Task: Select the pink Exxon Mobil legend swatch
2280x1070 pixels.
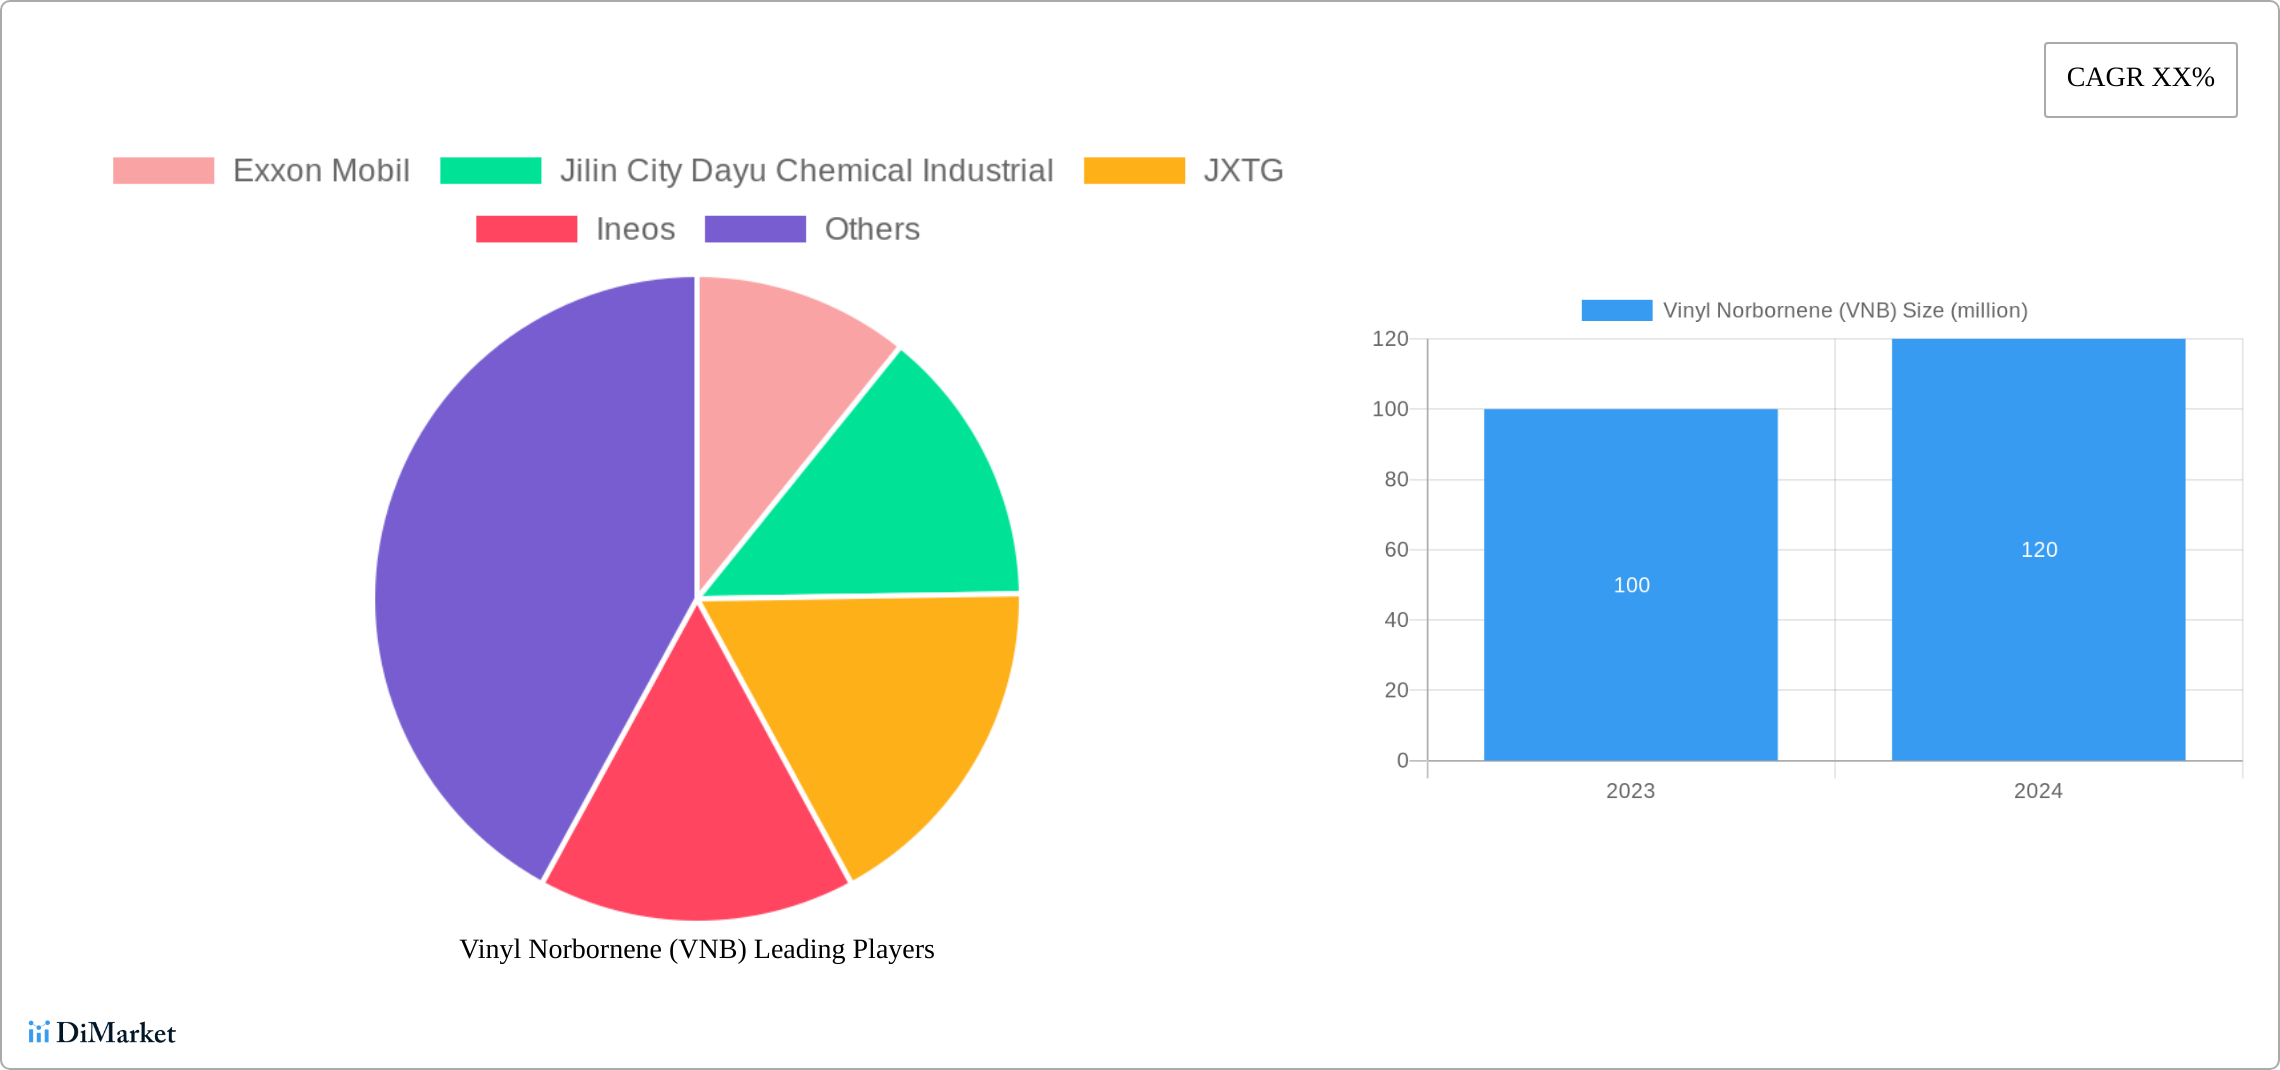Action: point(163,170)
